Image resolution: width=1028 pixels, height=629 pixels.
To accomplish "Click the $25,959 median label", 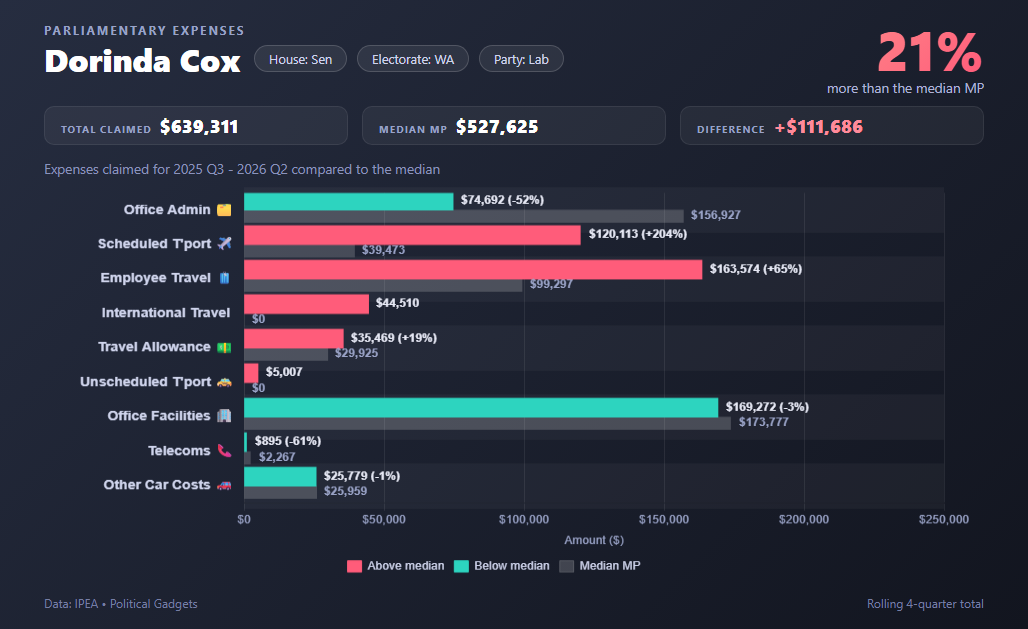I will tap(346, 491).
